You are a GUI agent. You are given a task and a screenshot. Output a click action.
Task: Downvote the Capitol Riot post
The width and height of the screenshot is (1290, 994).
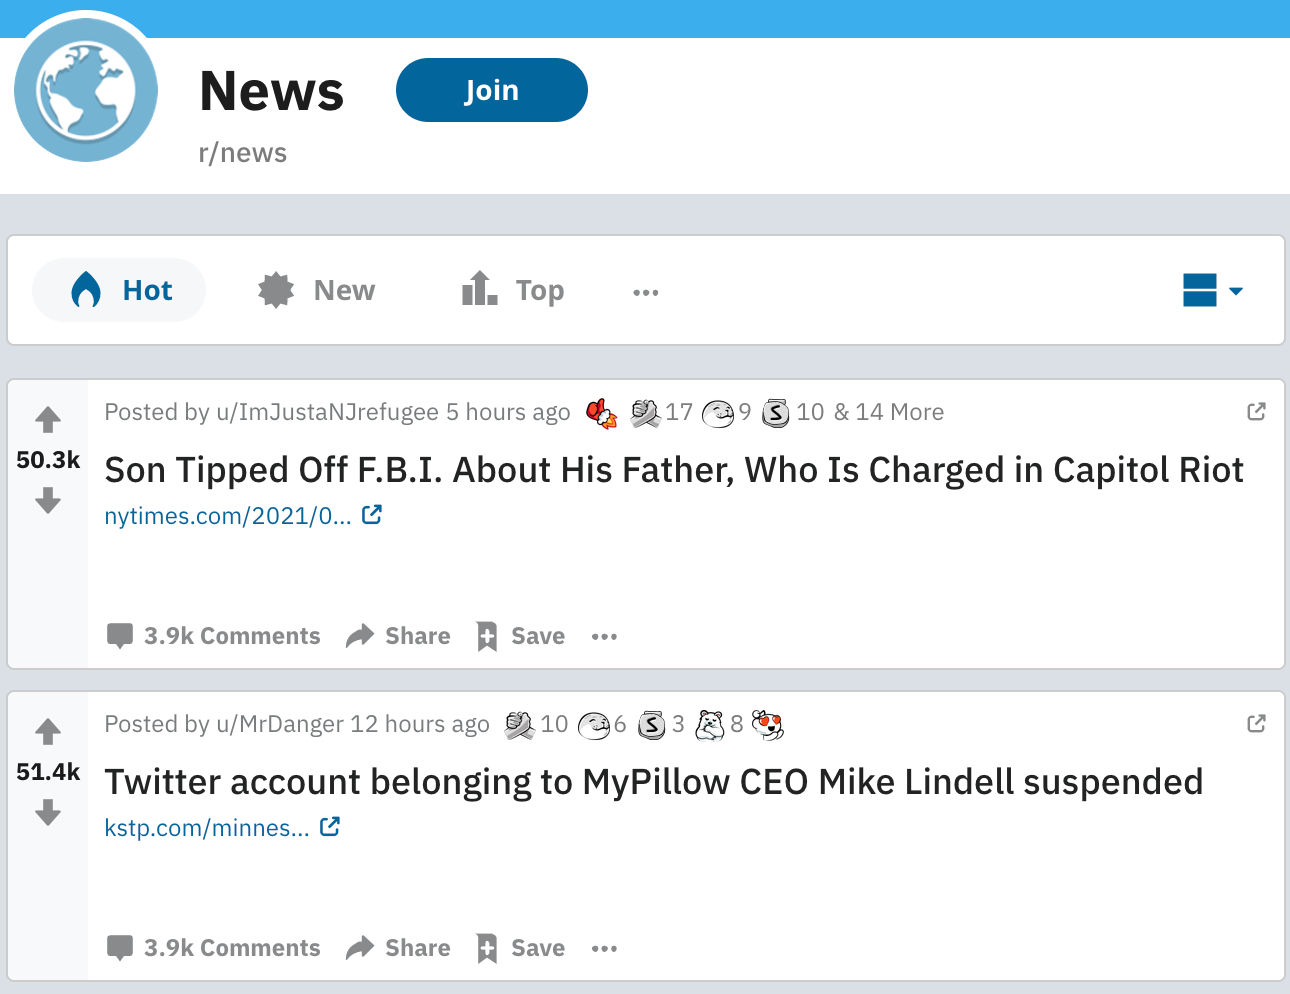[48, 500]
